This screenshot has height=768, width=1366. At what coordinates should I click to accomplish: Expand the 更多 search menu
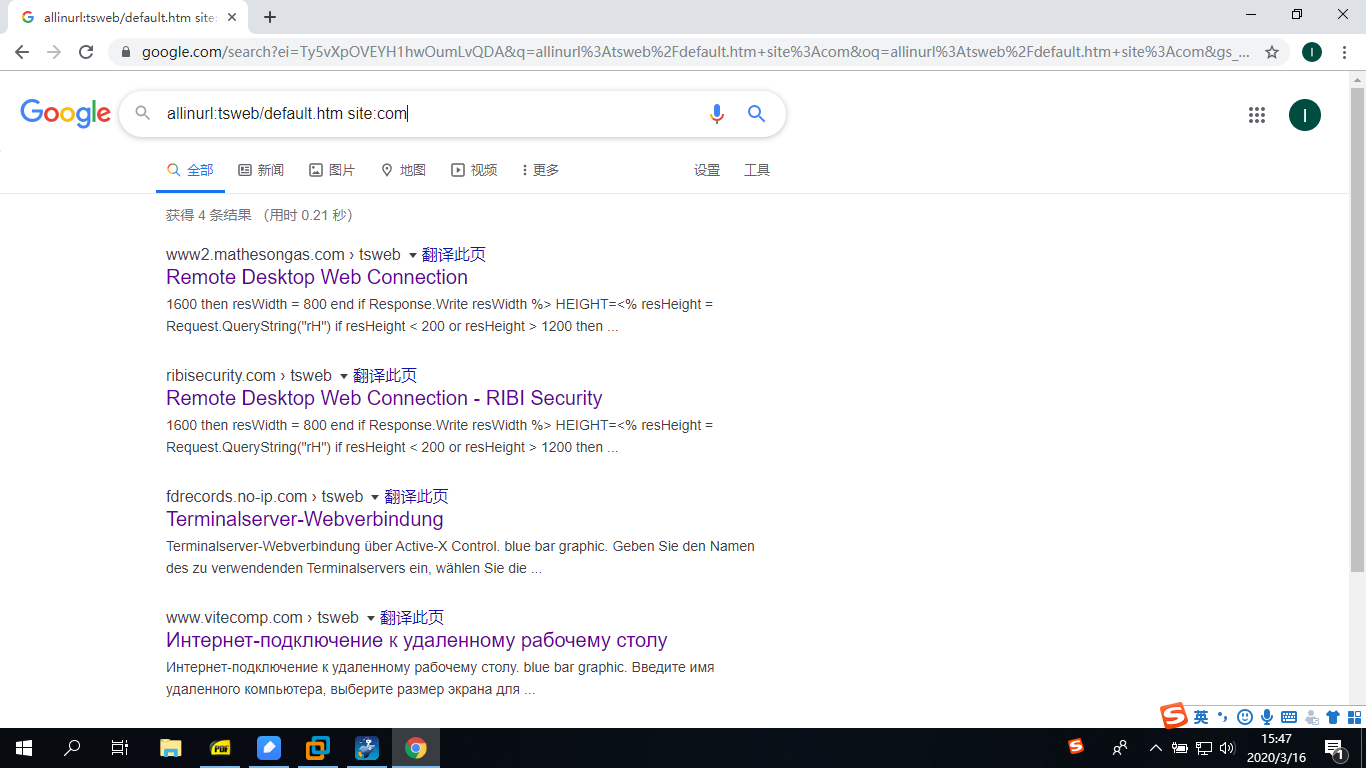click(540, 170)
